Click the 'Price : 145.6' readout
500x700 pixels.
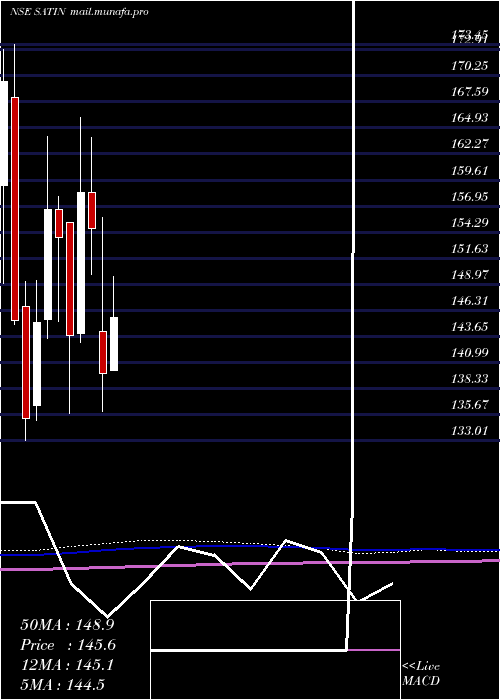[x=68, y=645]
